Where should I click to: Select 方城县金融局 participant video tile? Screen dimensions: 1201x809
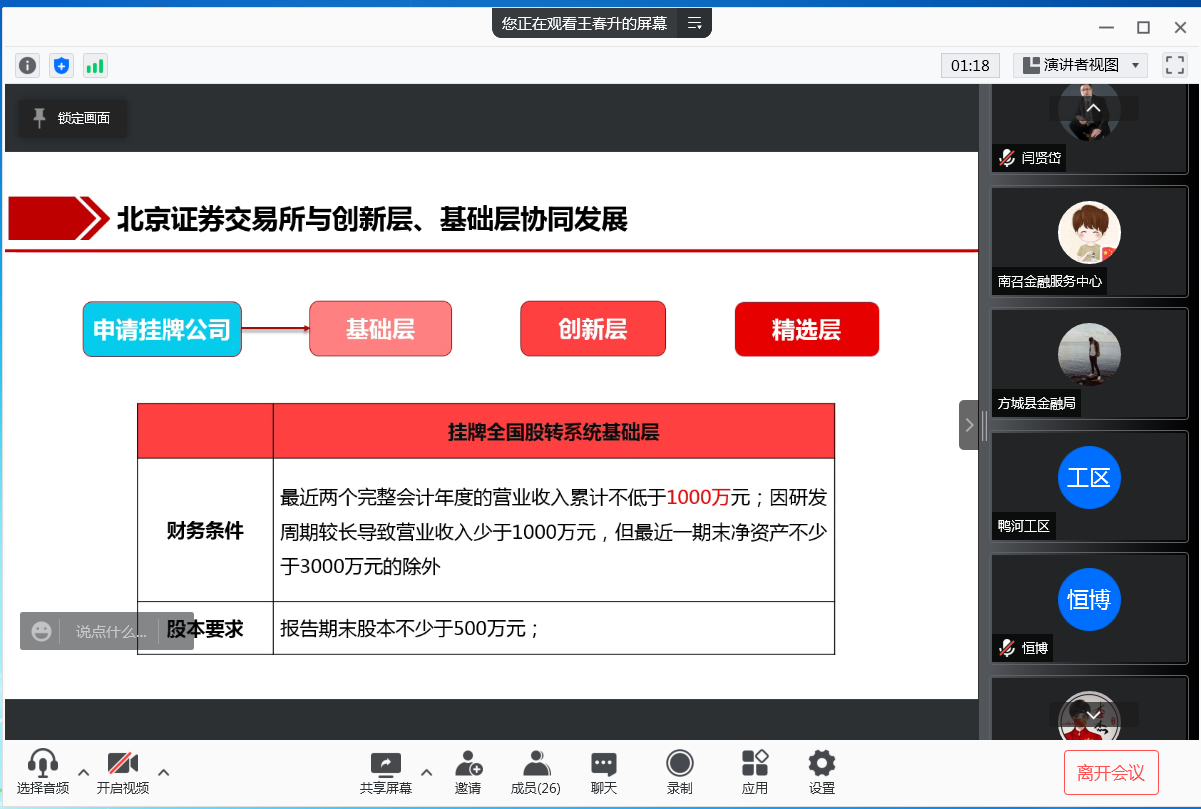coord(1090,362)
